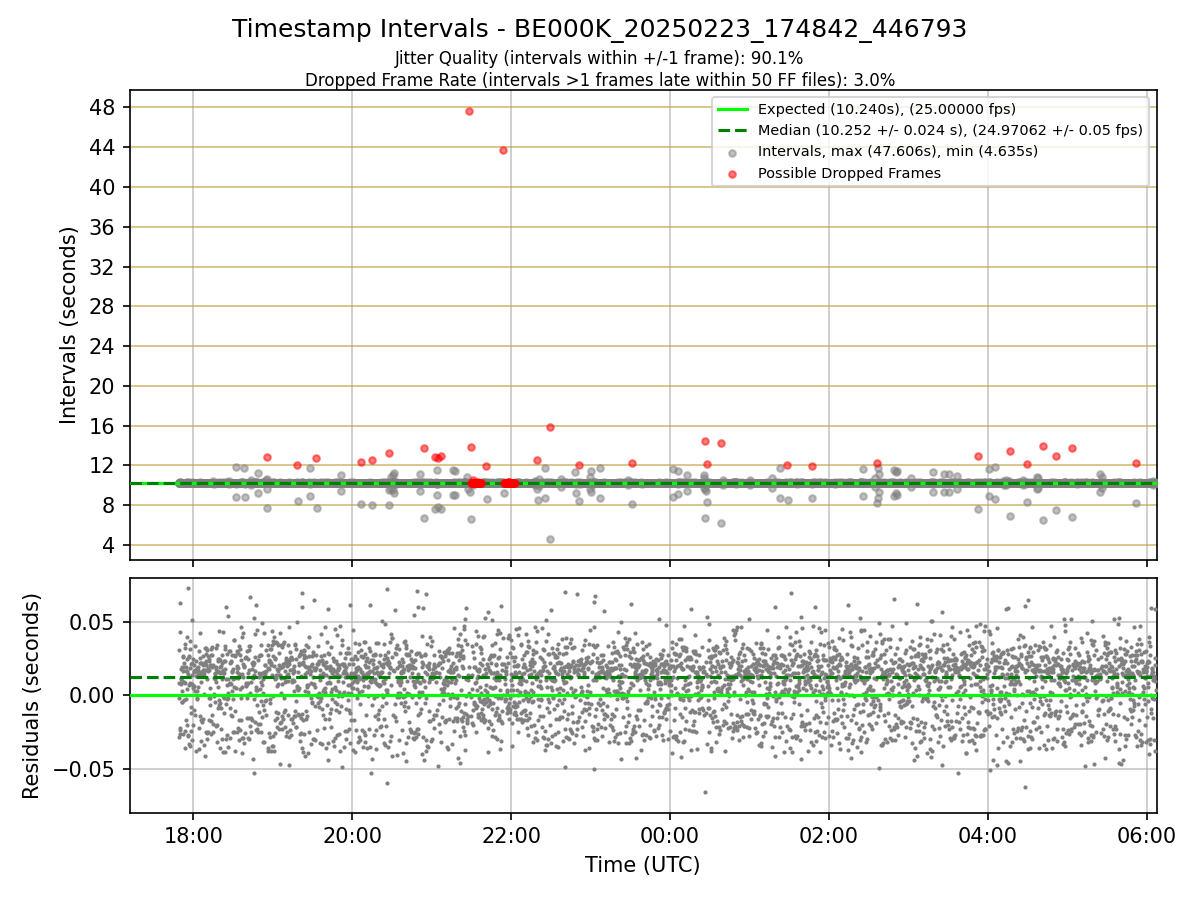Click the x-axis tick label '18:00'

pyautogui.click(x=193, y=834)
